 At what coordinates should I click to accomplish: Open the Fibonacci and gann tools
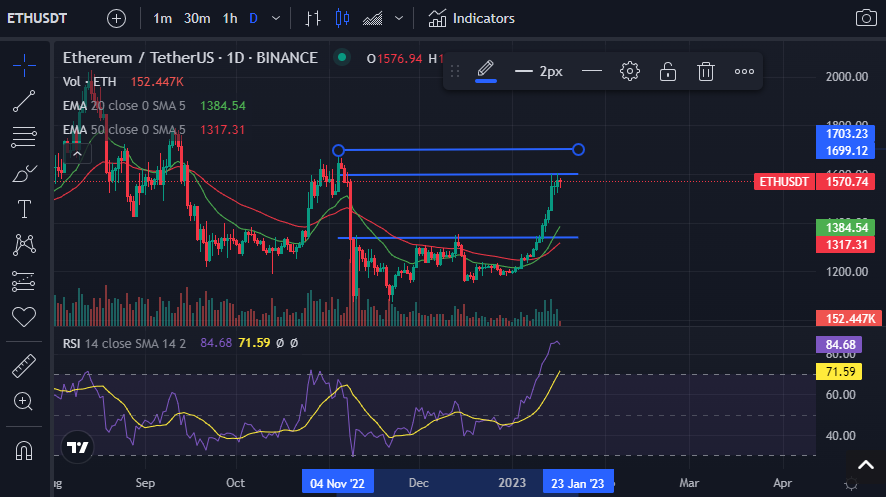click(x=24, y=137)
